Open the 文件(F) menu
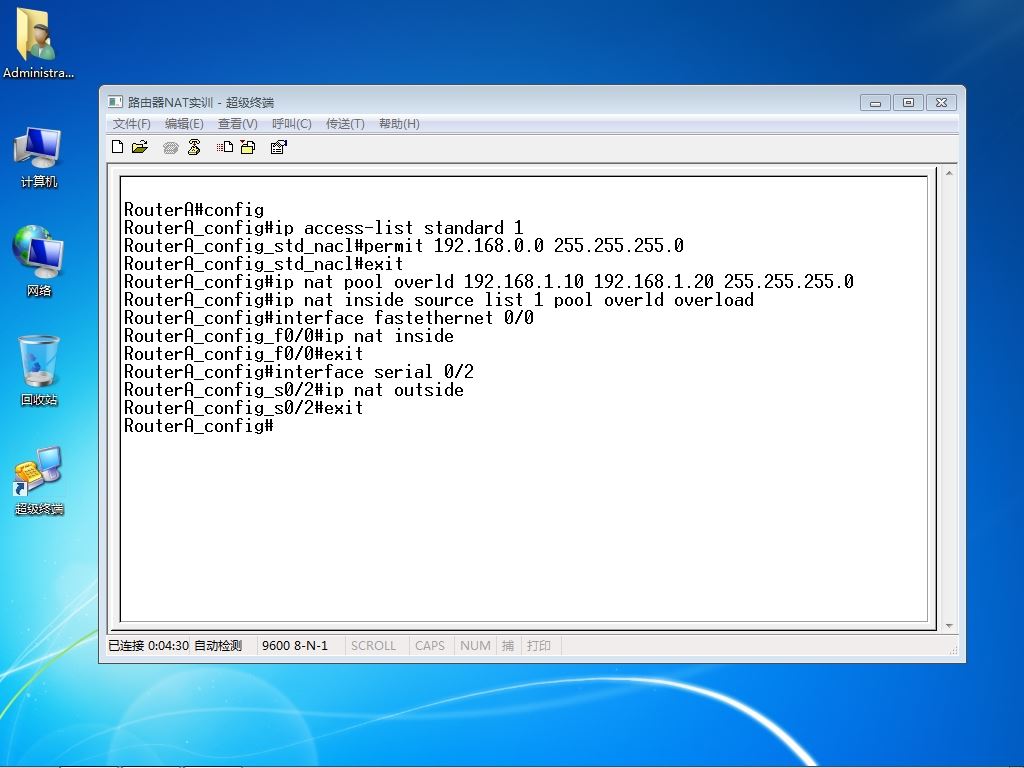The width and height of the screenshot is (1024, 768). pos(131,123)
